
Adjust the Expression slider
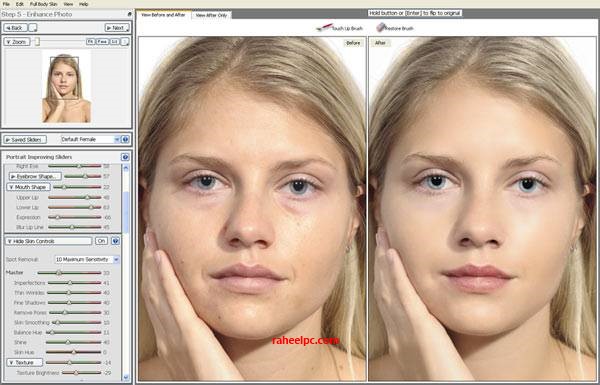[x=75, y=217]
